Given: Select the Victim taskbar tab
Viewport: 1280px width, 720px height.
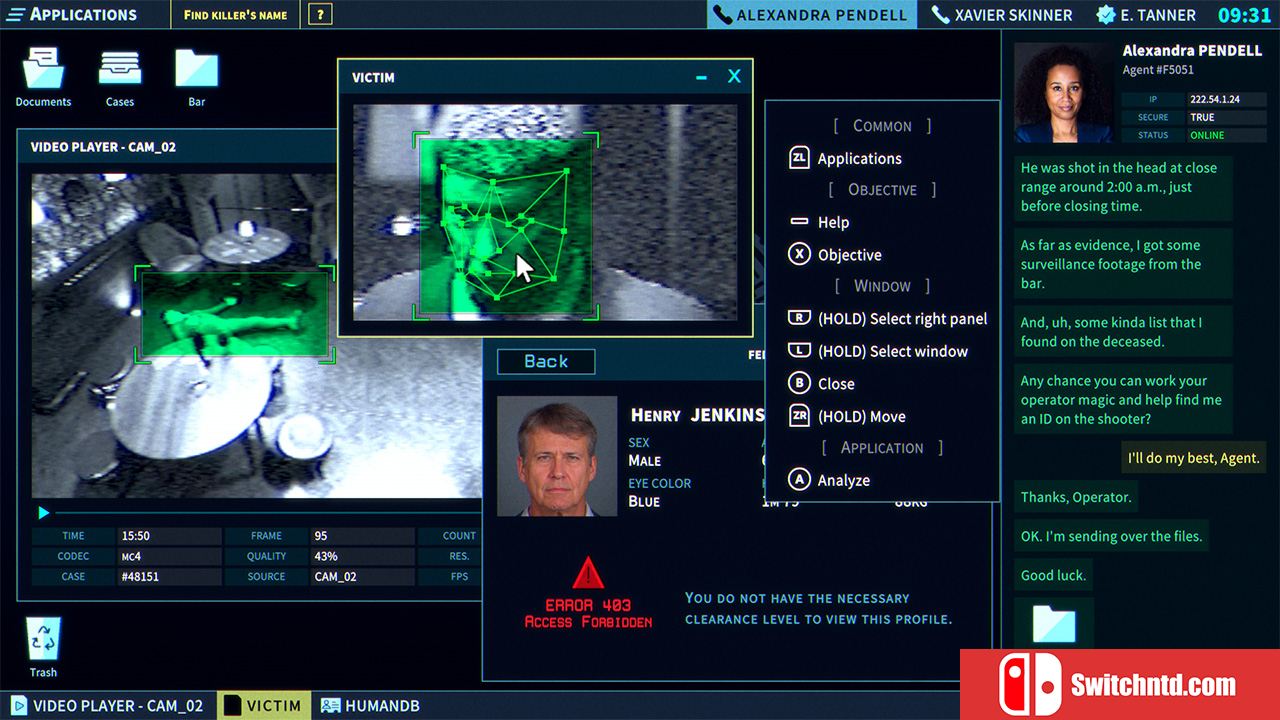Looking at the screenshot, I should pyautogui.click(x=264, y=705).
